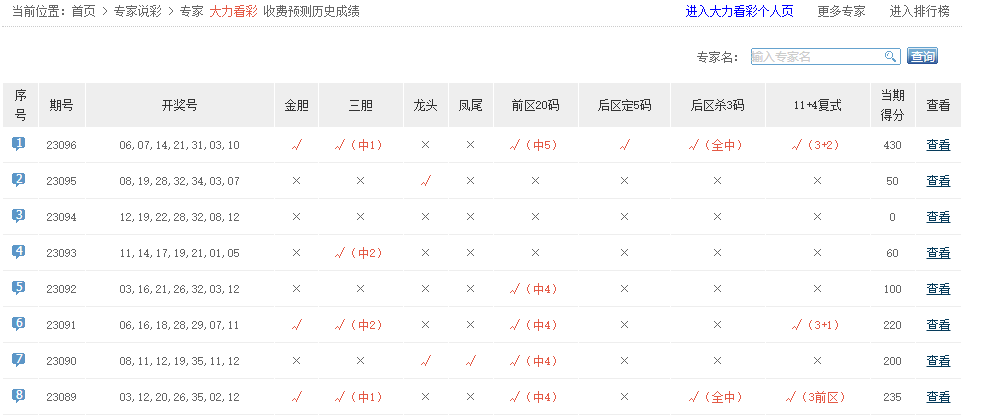Click the row 5 sequence number badge
This screenshot has height=415, width=997.
(x=19, y=289)
